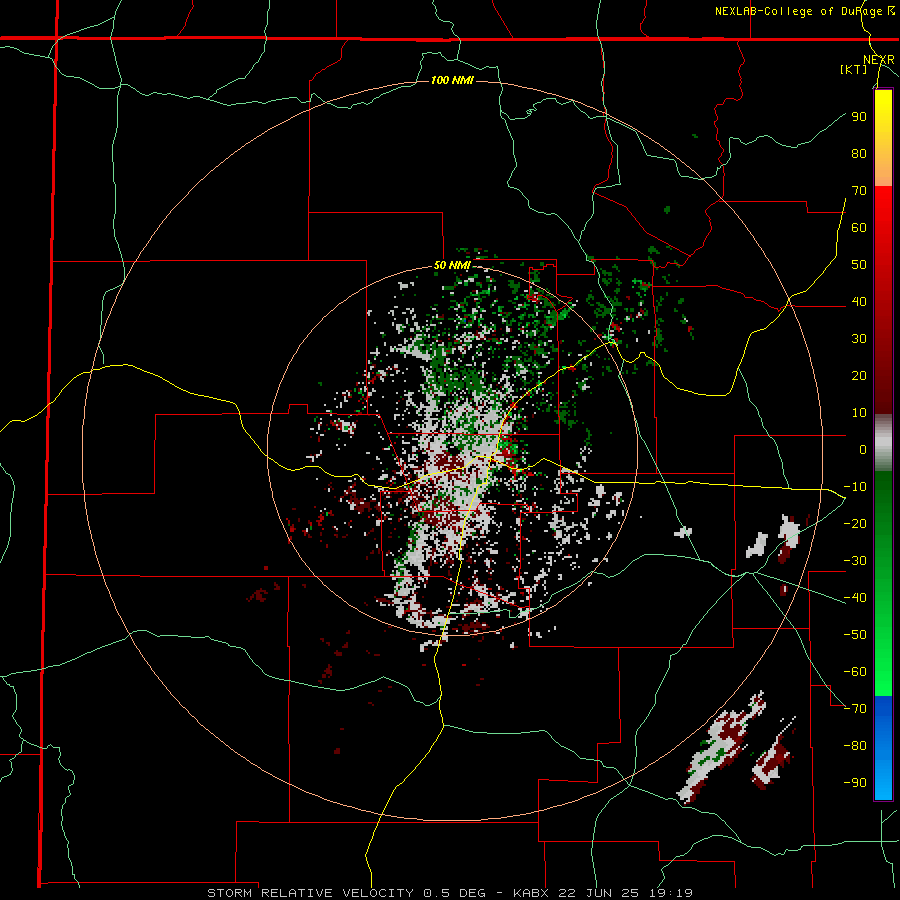Viewport: 900px width, 900px height.
Task: Click the 20 label on velocity scale
Action: pos(859,375)
